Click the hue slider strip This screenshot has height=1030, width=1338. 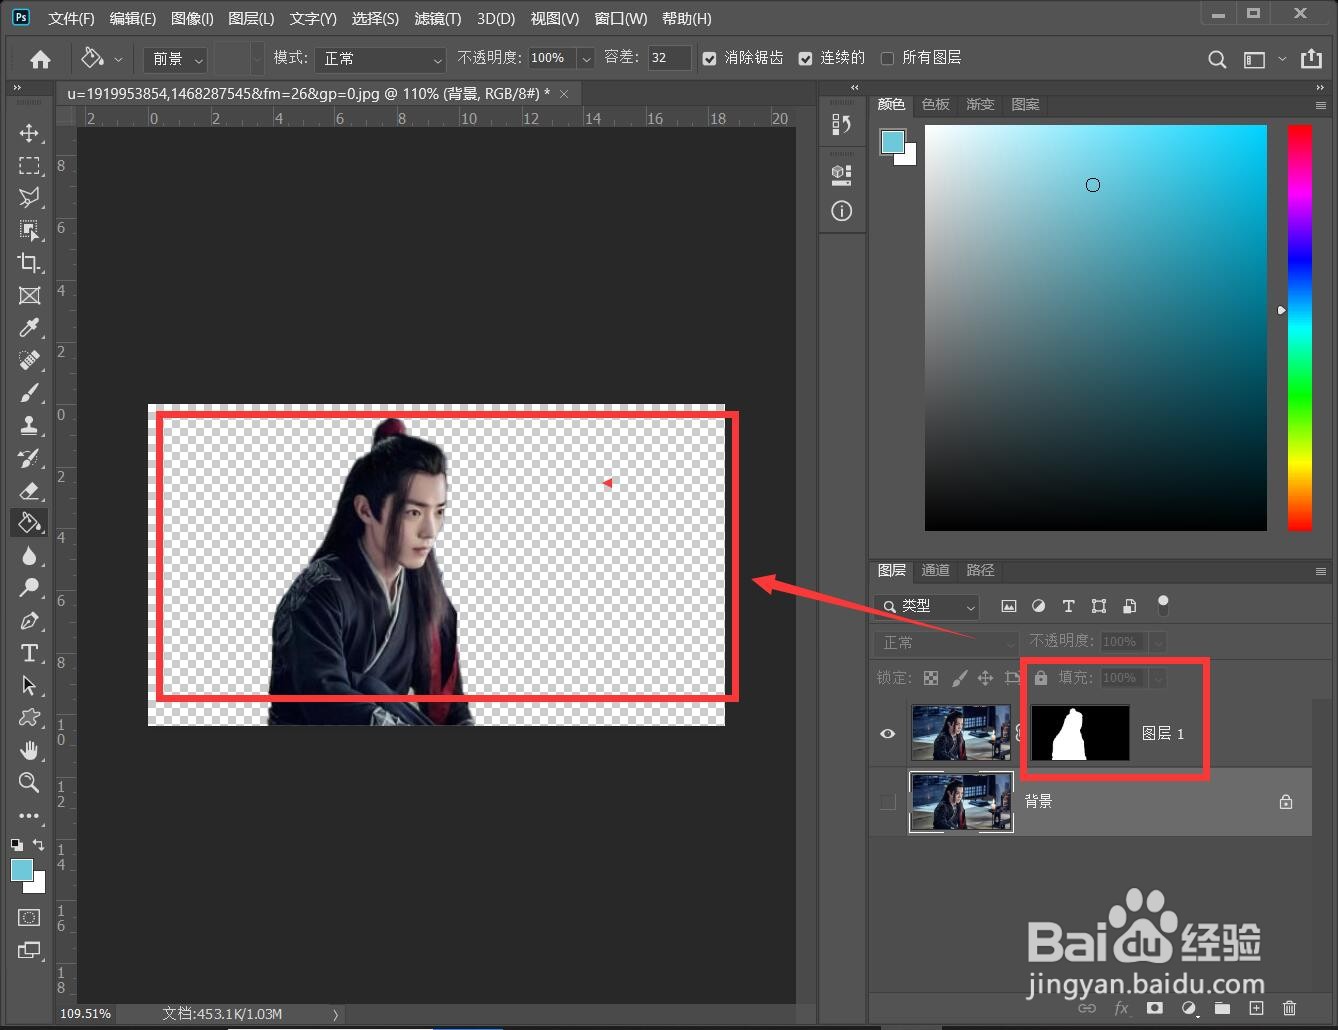(1299, 328)
